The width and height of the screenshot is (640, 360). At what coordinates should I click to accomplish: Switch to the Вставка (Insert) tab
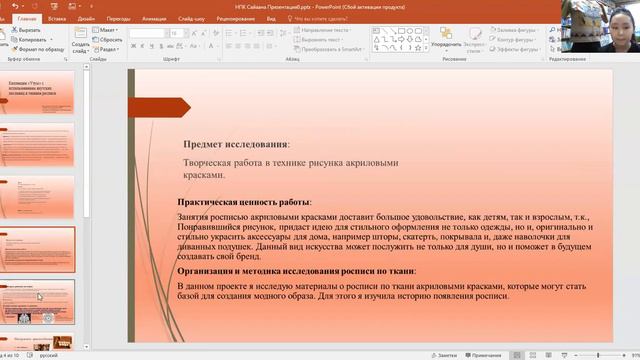(x=57, y=19)
